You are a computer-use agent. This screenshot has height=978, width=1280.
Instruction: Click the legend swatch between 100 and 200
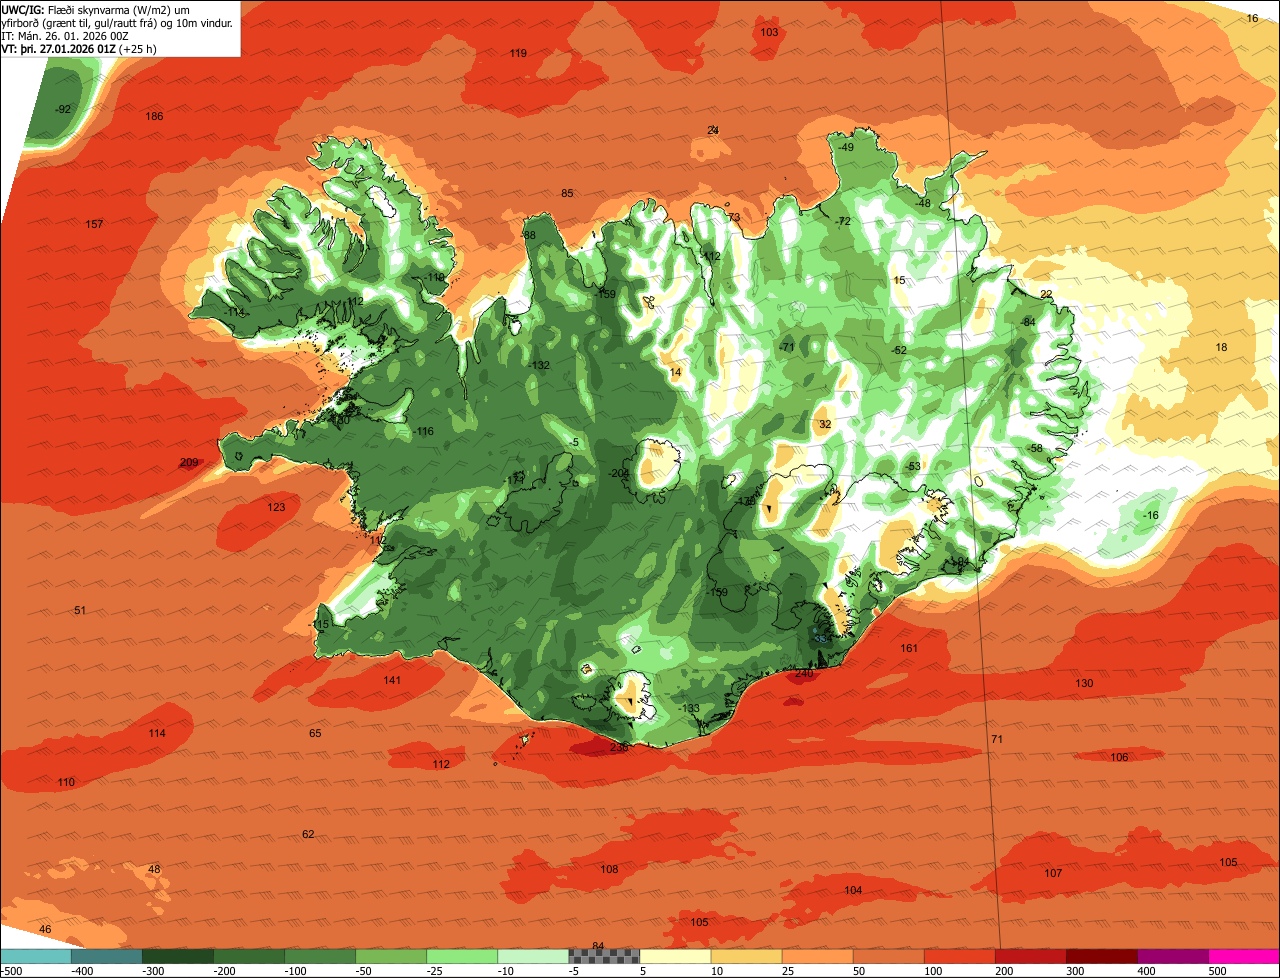click(959, 956)
